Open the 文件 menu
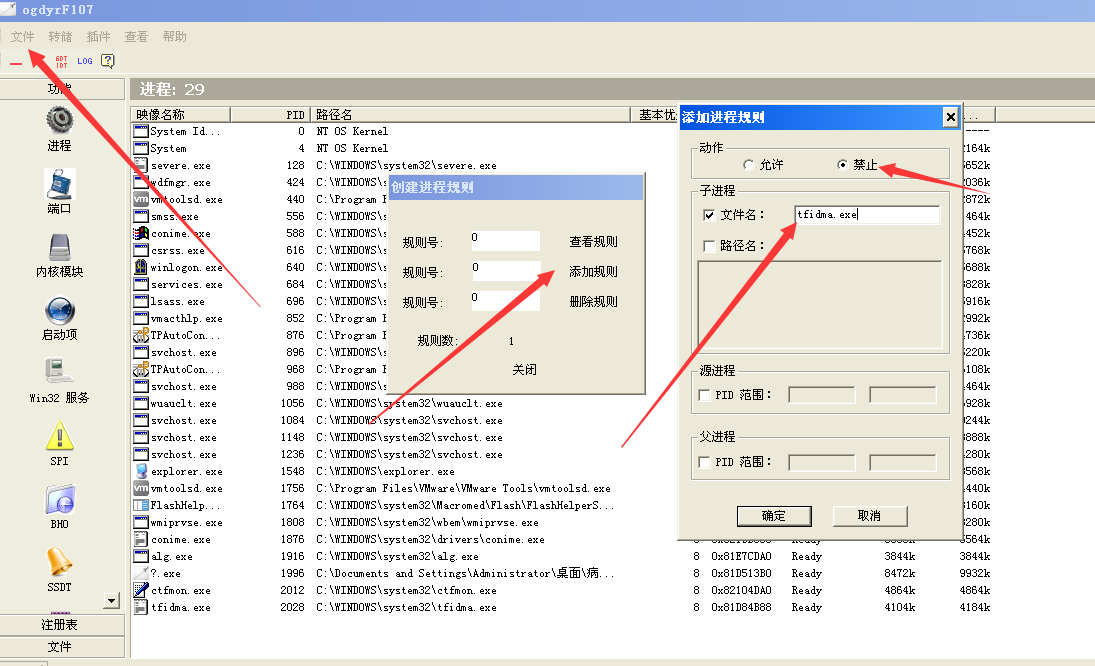 22,36
